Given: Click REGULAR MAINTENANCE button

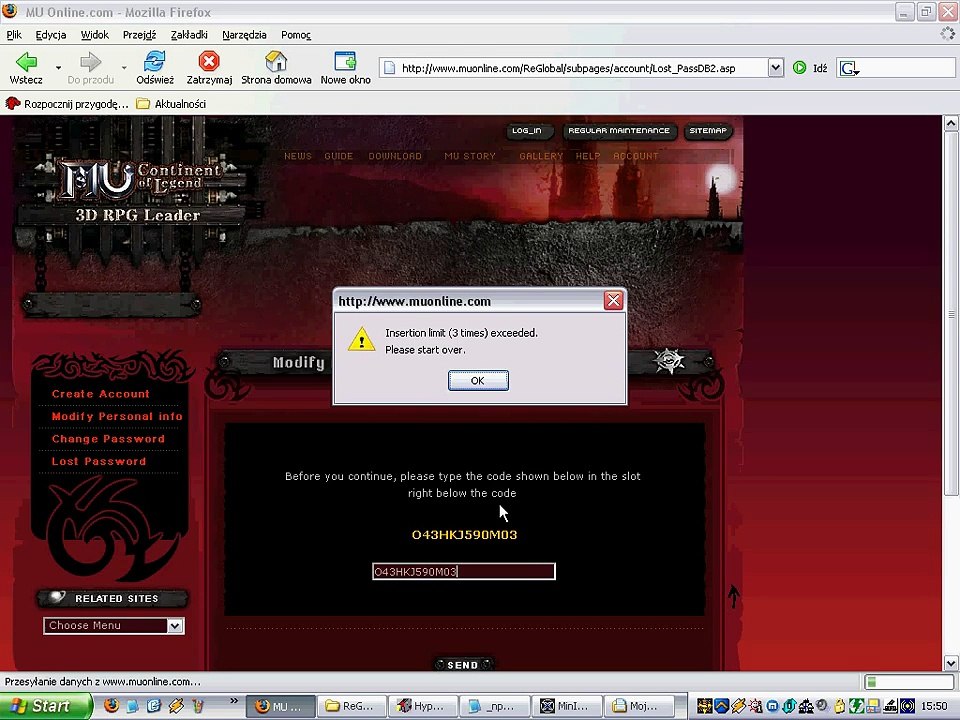Looking at the screenshot, I should pos(619,131).
